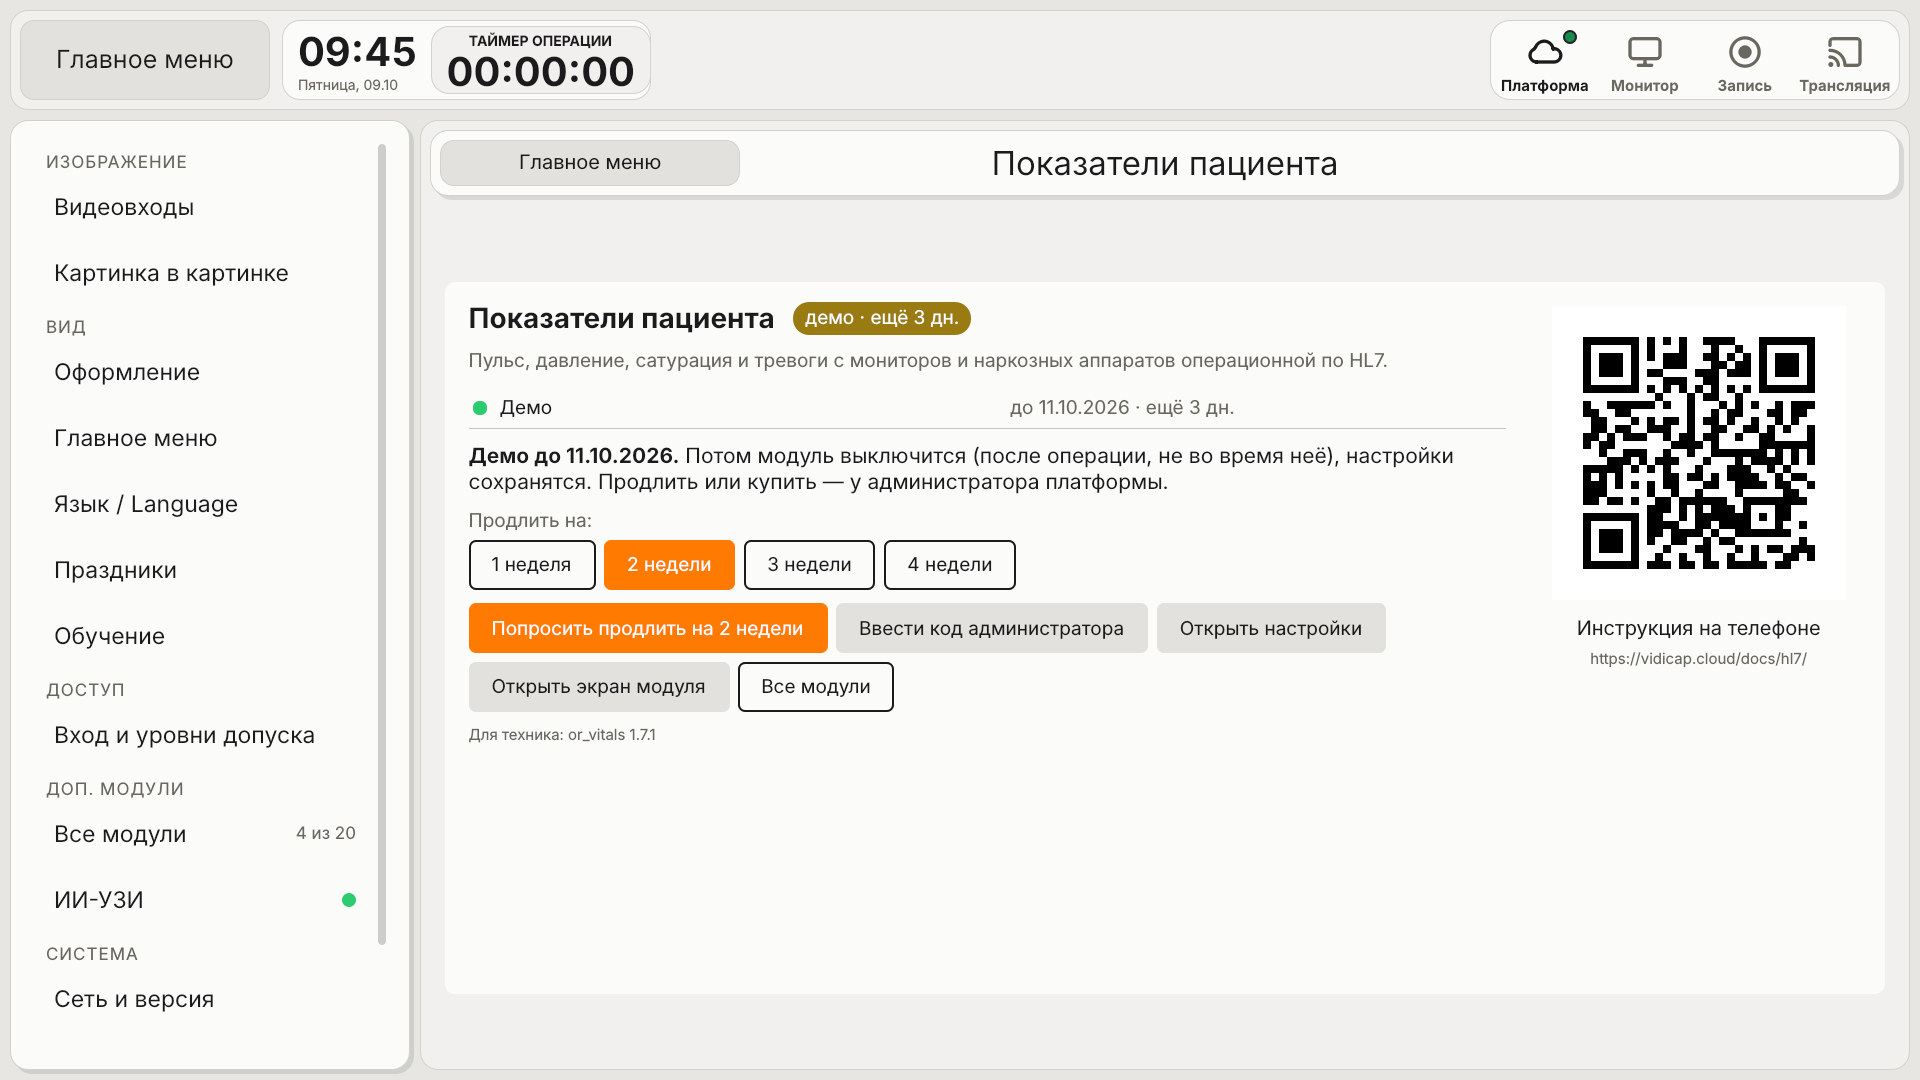
Task: Open Язык / Language settings
Action: click(x=205, y=504)
